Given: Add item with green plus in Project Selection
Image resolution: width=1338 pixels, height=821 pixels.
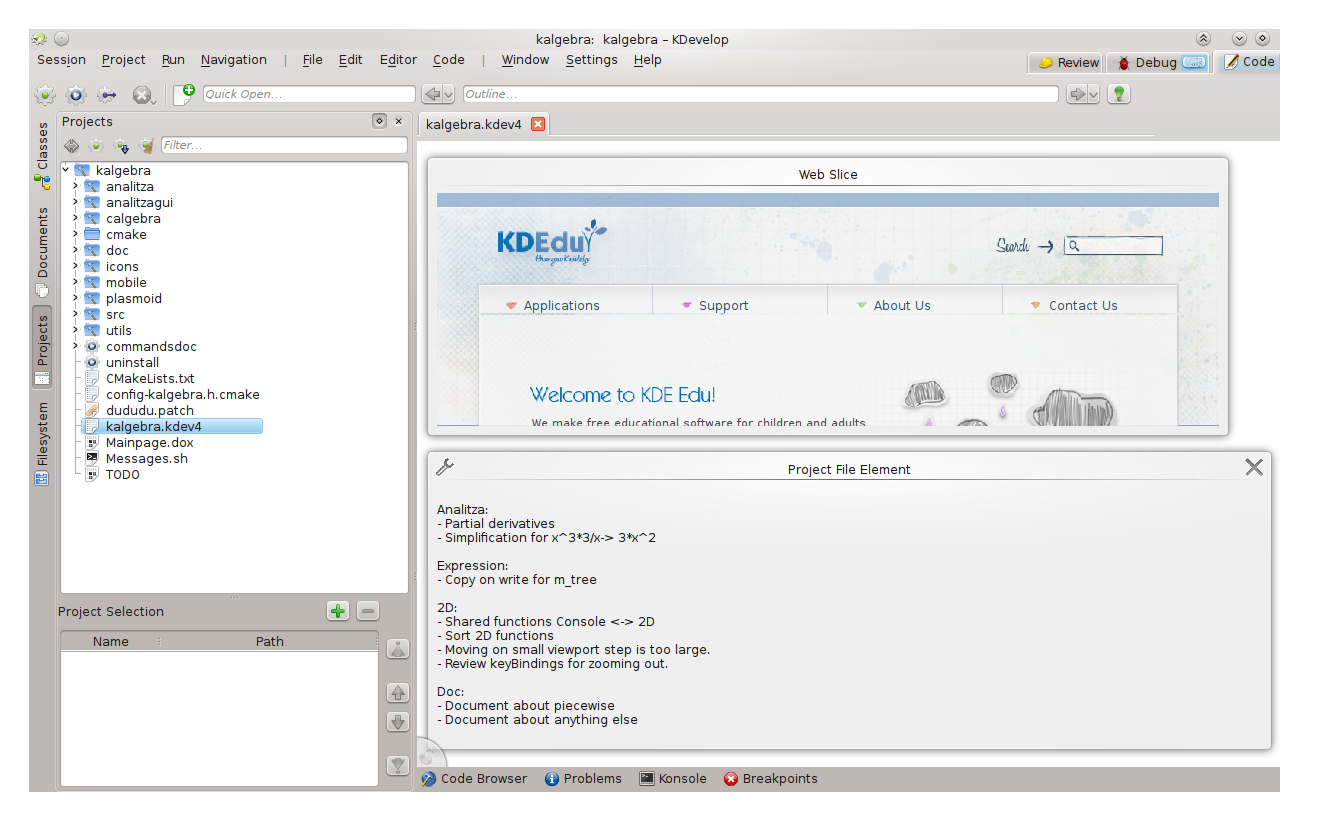Looking at the screenshot, I should tap(338, 611).
